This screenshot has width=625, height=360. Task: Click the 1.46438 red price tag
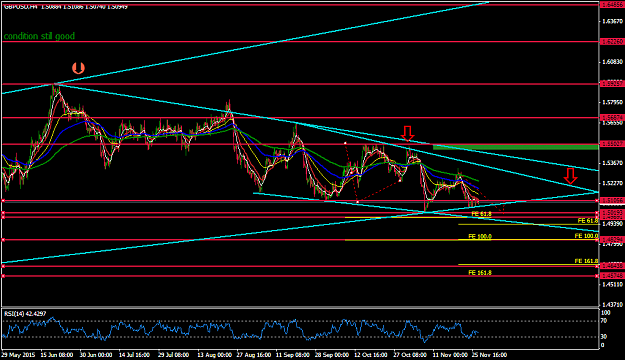(612, 266)
